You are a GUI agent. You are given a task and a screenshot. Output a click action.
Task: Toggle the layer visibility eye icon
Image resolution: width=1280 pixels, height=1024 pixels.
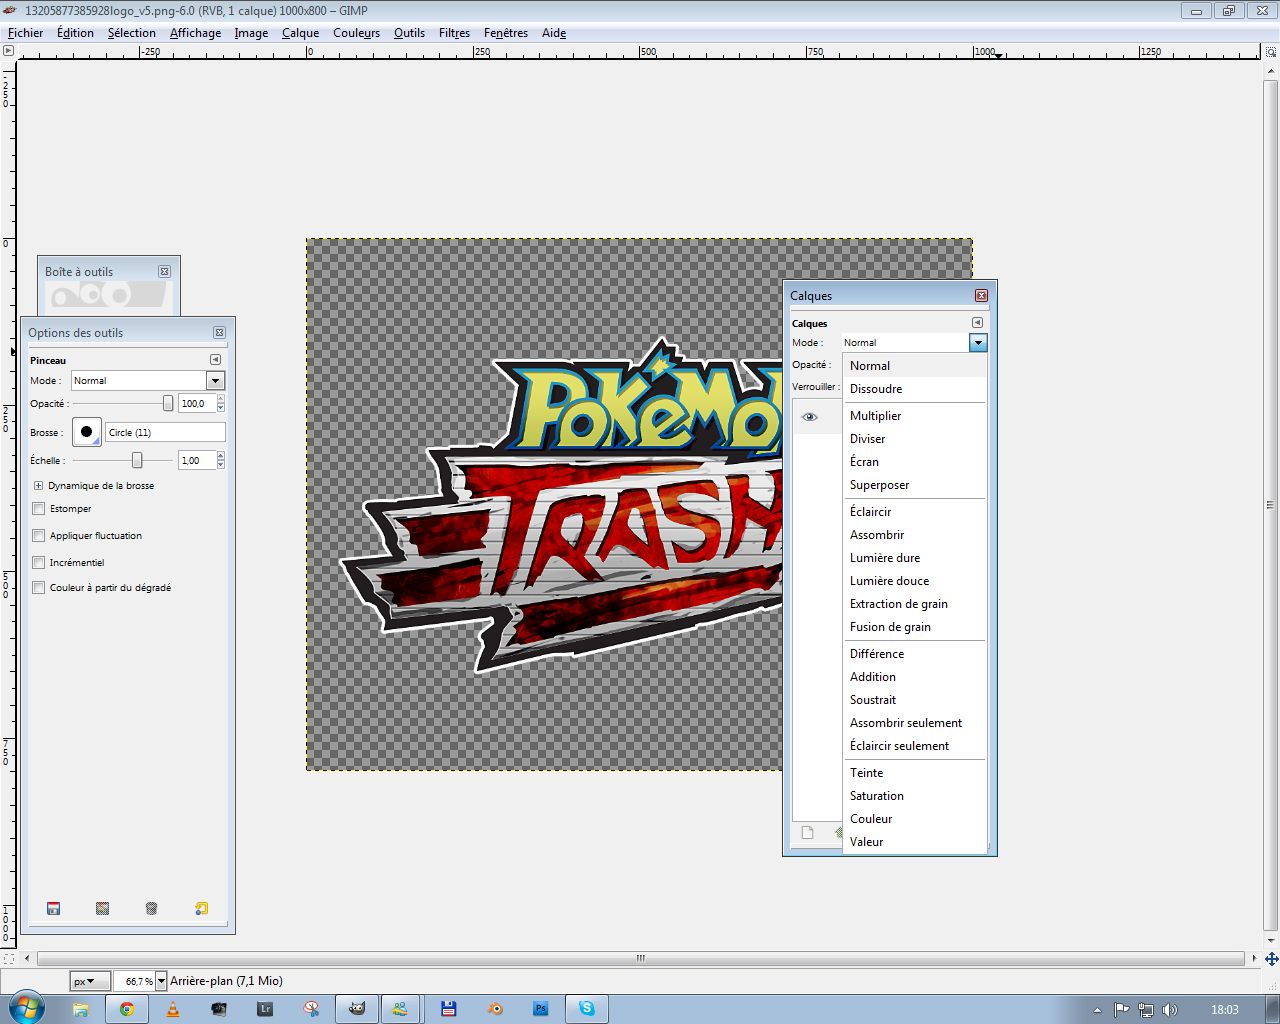click(x=810, y=417)
